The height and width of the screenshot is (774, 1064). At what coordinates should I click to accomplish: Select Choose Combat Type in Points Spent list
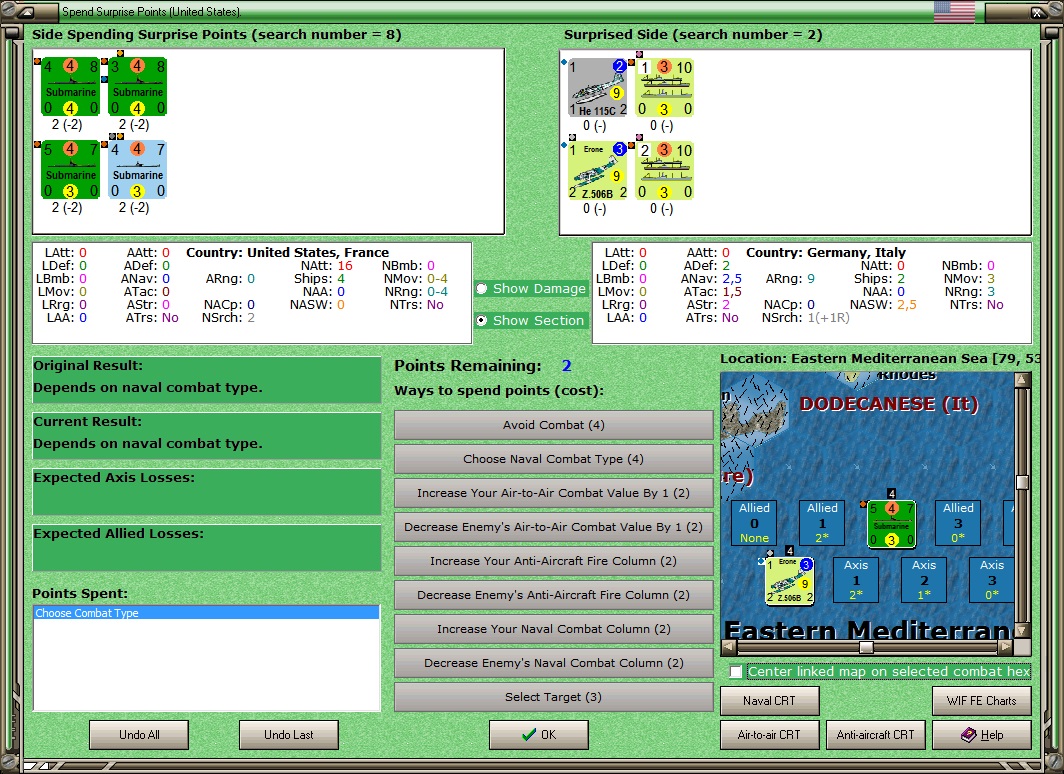click(206, 613)
